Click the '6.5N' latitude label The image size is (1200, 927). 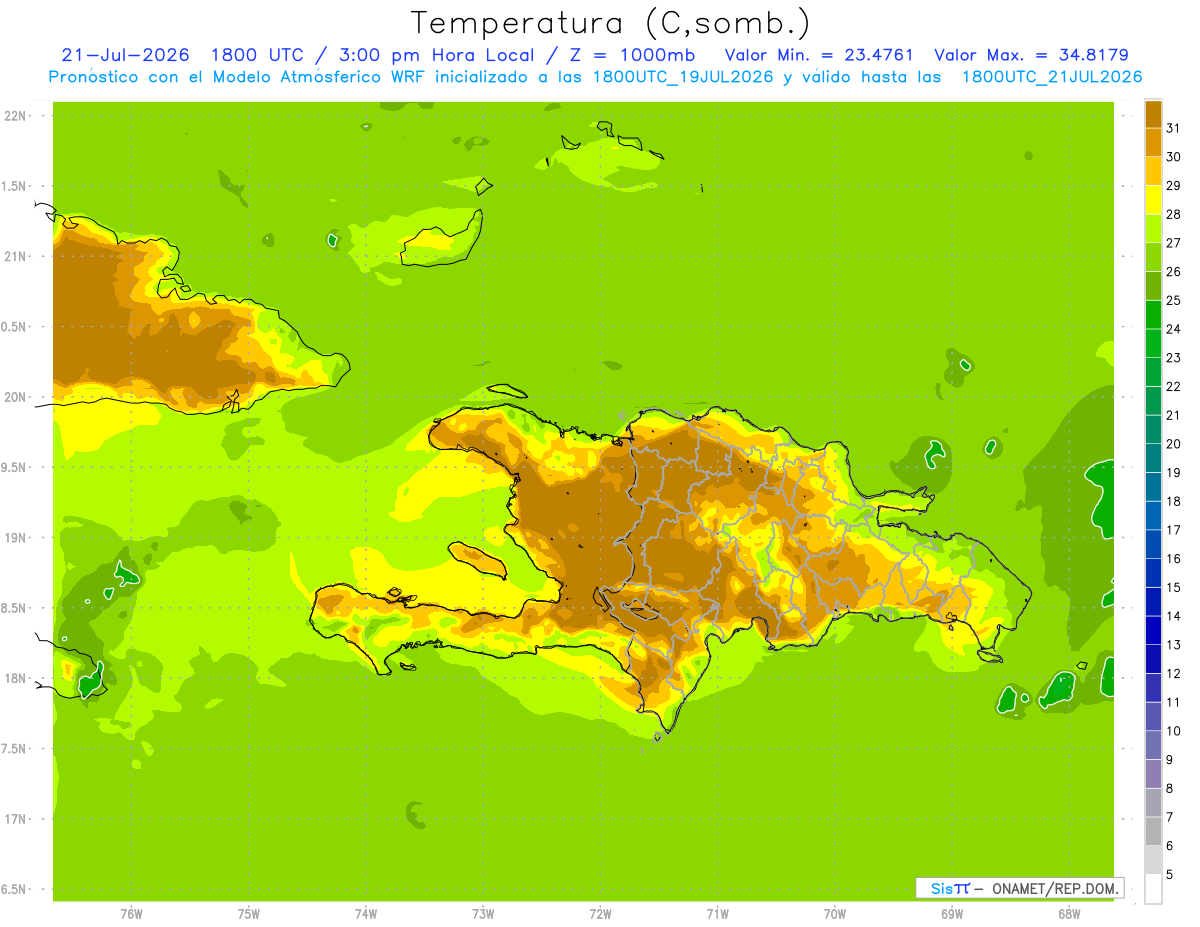tap(14, 889)
